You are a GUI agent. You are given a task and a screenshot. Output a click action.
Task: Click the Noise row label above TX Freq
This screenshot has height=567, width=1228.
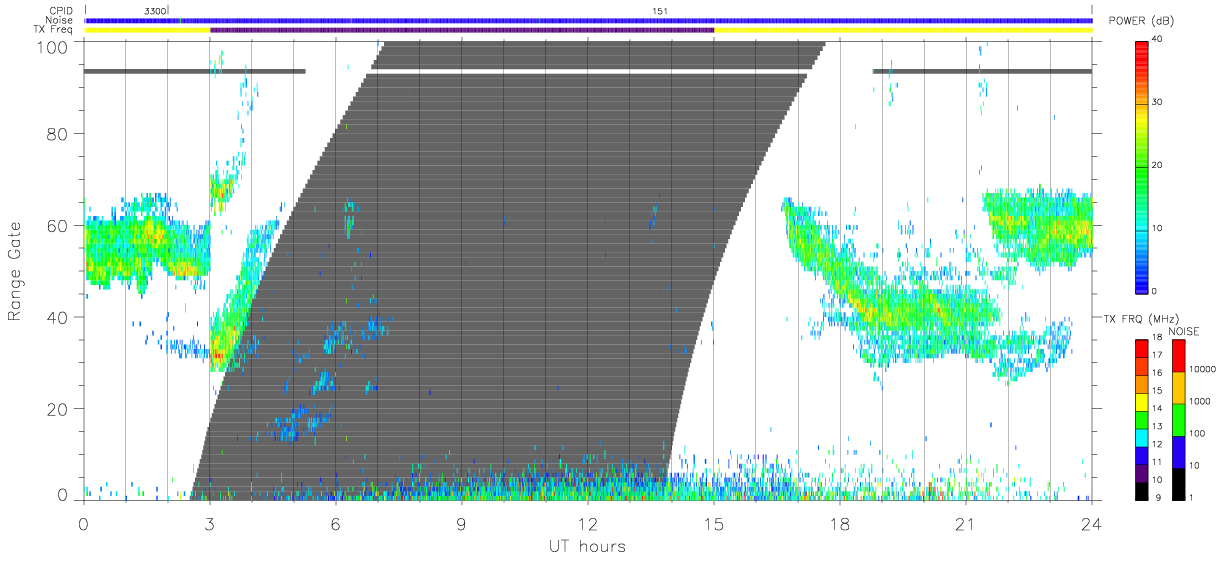[59, 20]
